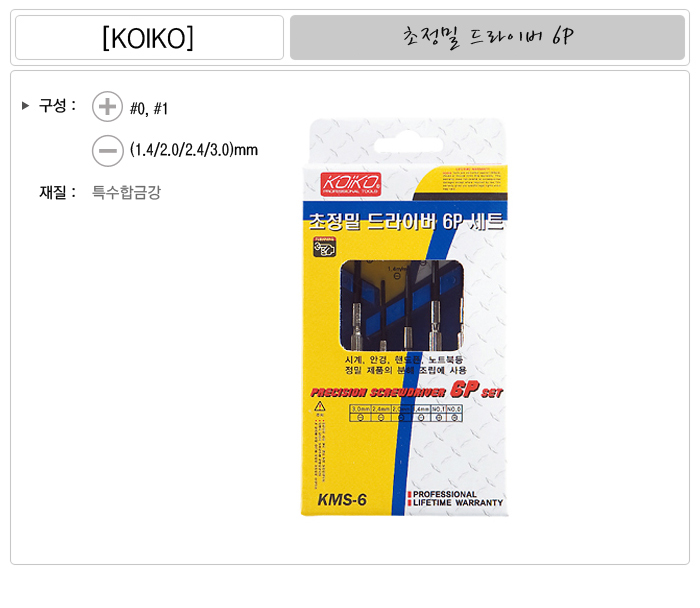Click the red KOIKO logo on package
This screenshot has width=700, height=608.
(350, 184)
